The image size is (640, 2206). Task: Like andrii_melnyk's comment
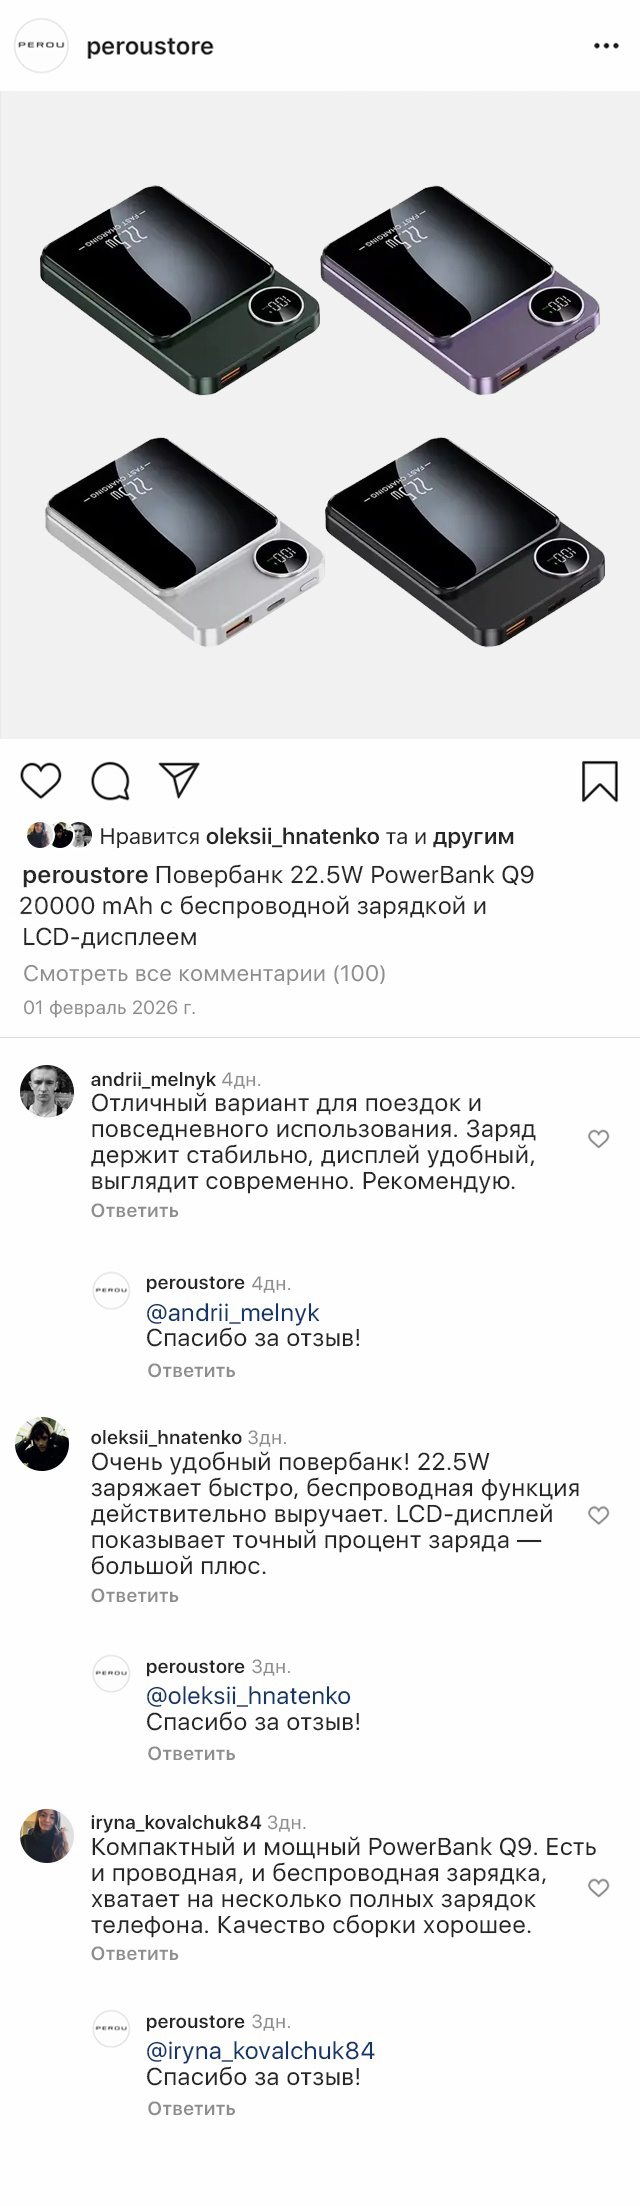click(598, 1139)
